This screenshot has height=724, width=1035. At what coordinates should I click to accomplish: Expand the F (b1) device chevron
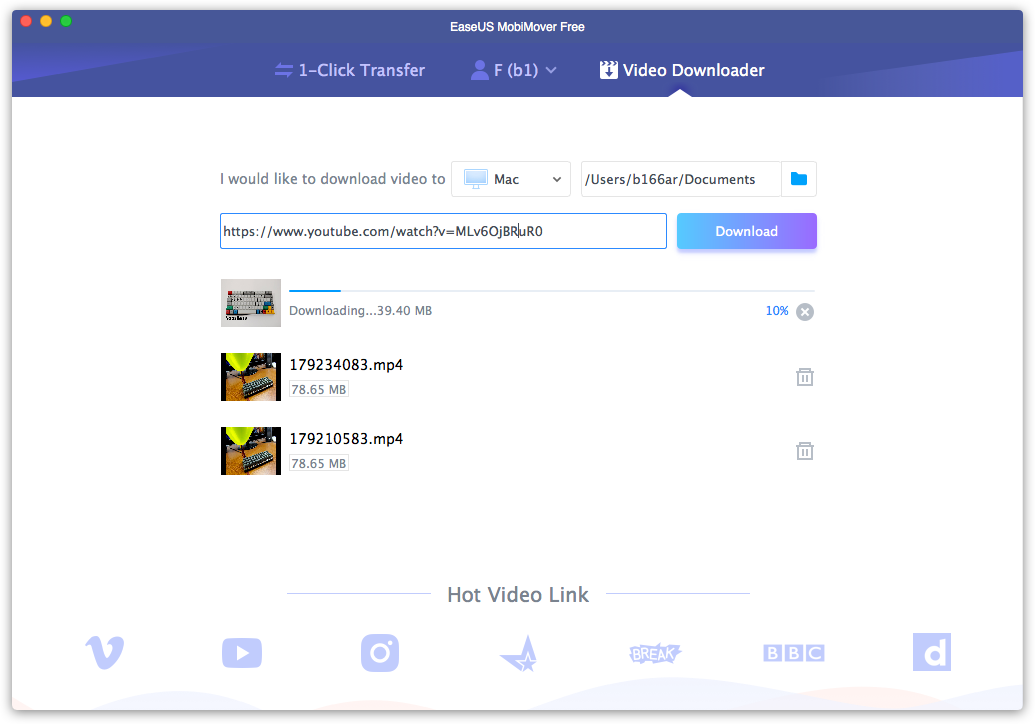click(x=551, y=70)
